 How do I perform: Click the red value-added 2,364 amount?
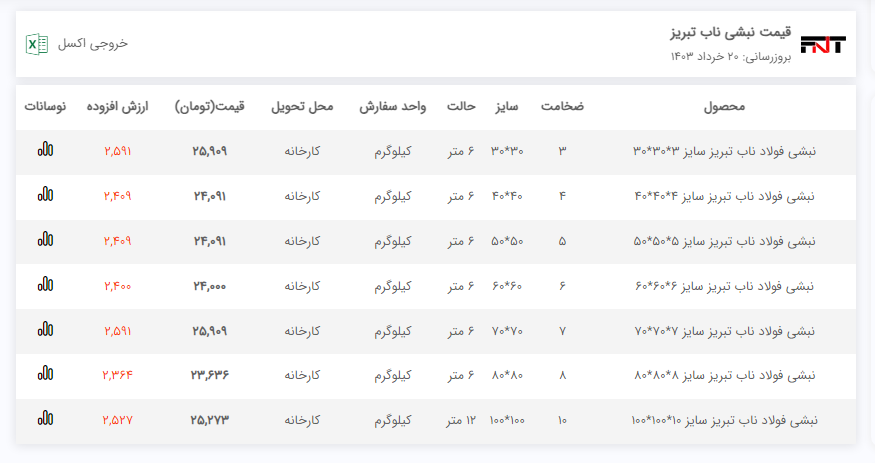click(x=117, y=375)
